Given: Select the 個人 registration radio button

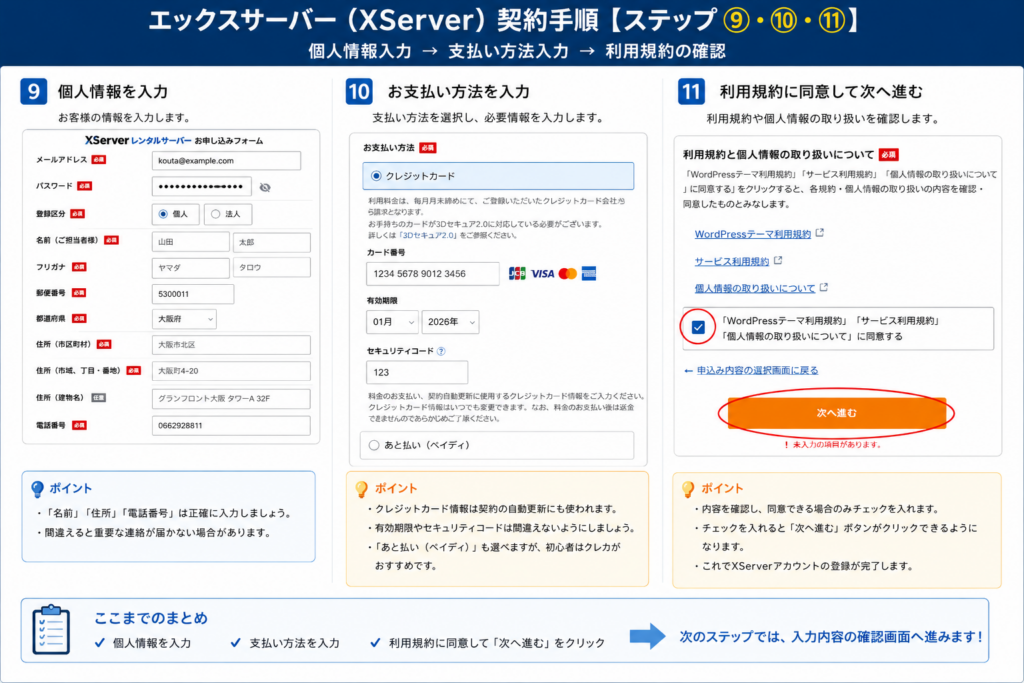Looking at the screenshot, I should tap(163, 214).
